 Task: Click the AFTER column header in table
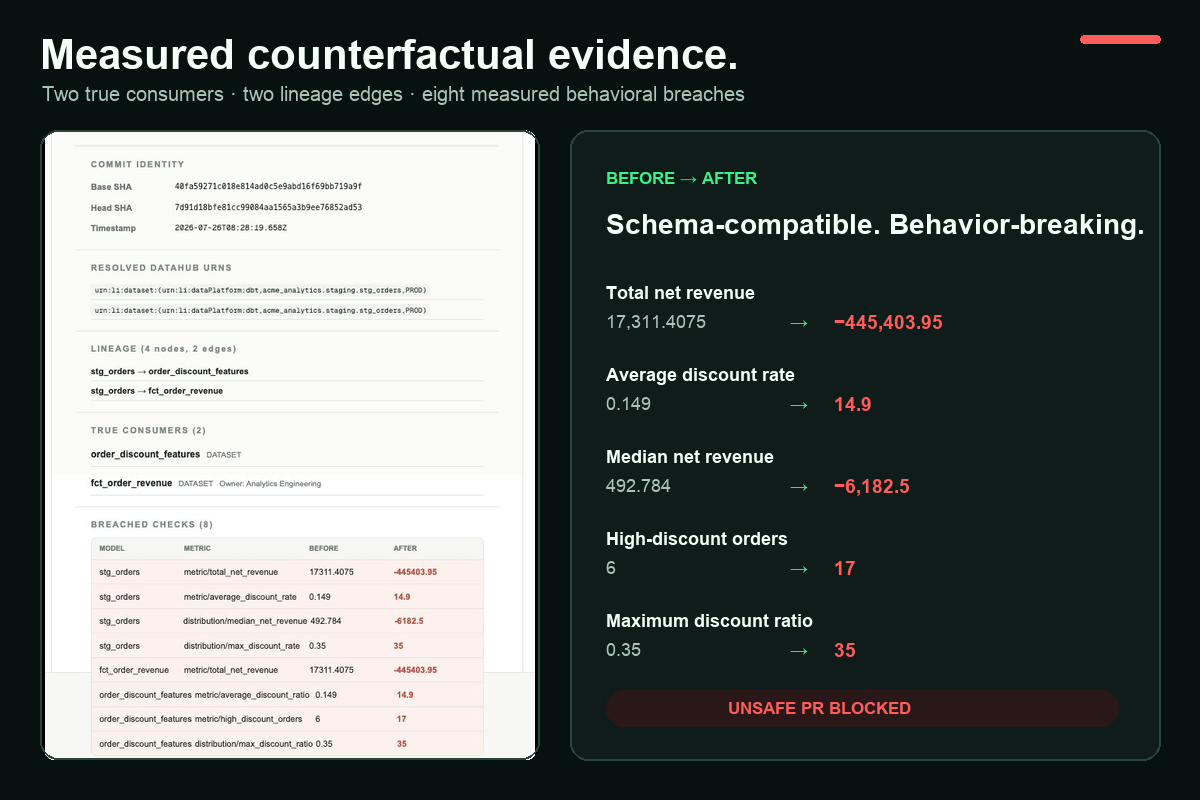[405, 549]
